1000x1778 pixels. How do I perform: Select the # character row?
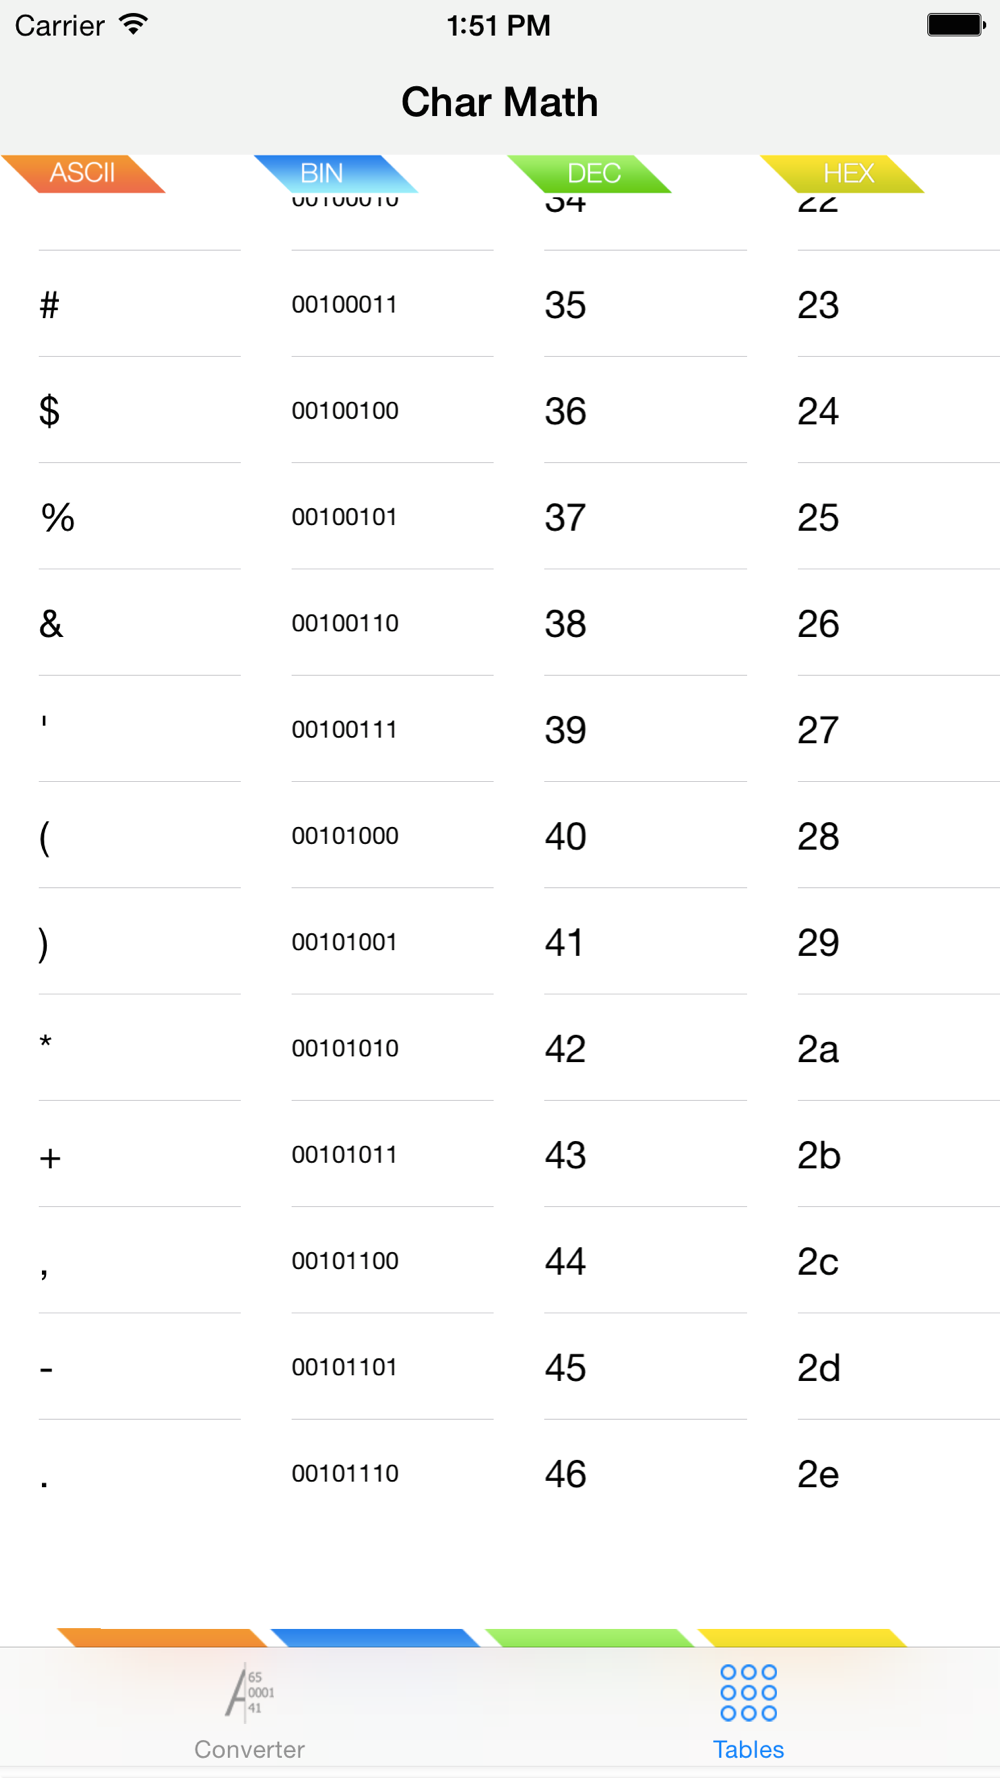click(x=500, y=304)
